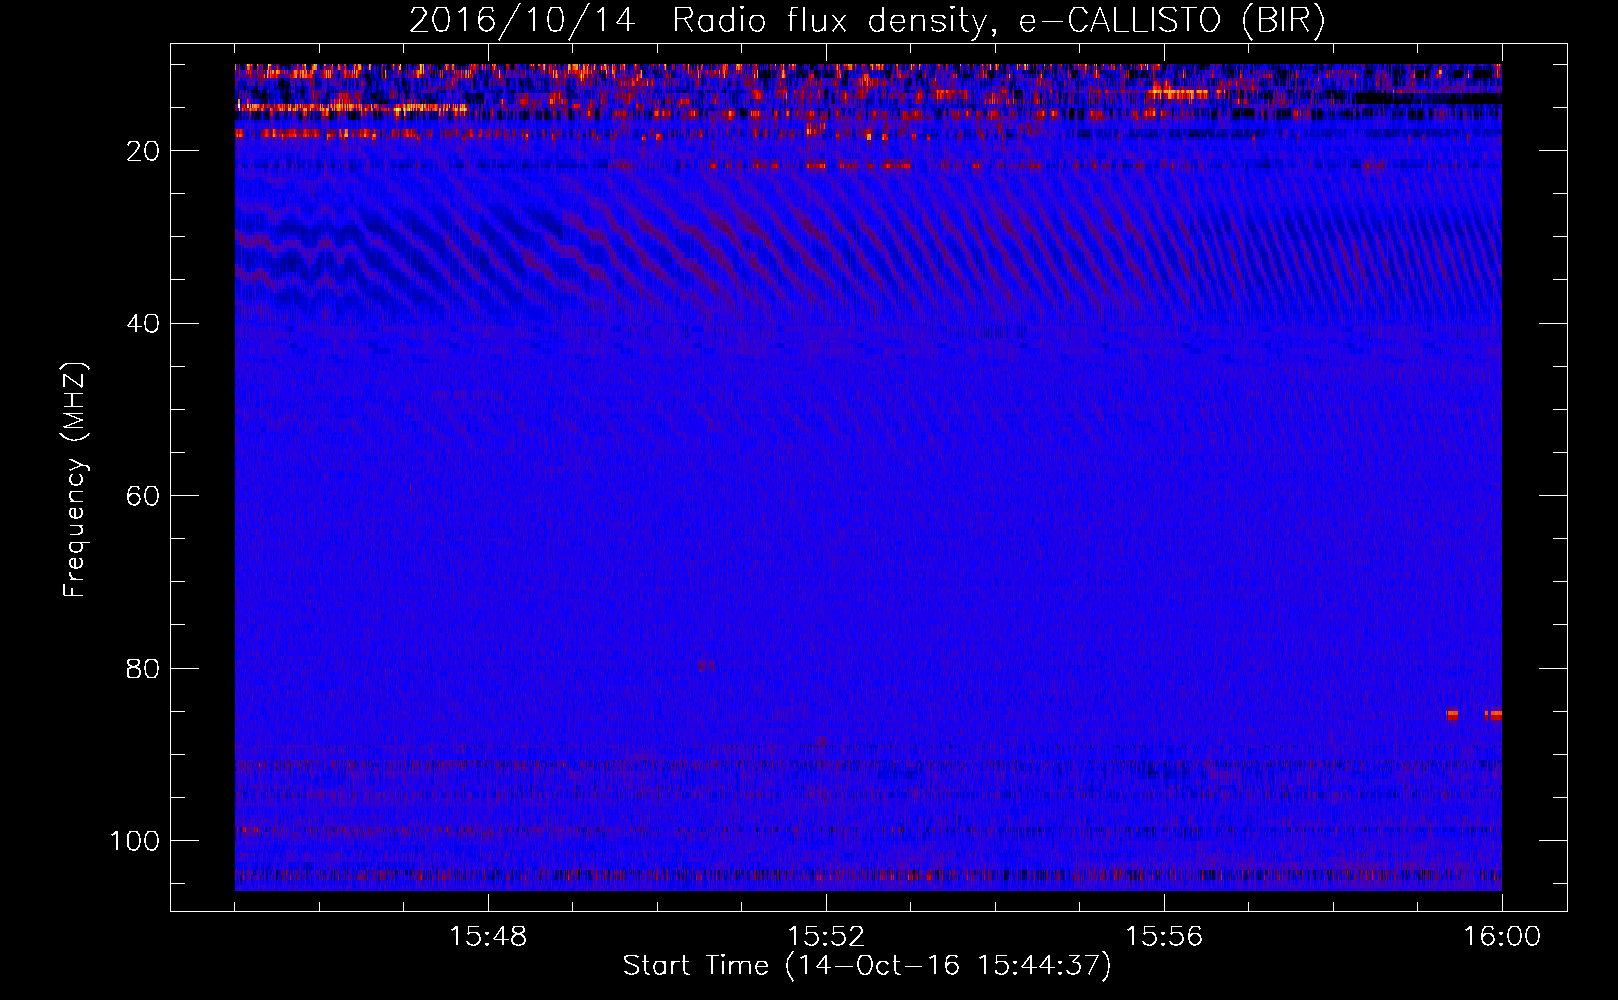The height and width of the screenshot is (1000, 1618).
Task: Click the frequency tick label '100'
Action: coord(135,841)
